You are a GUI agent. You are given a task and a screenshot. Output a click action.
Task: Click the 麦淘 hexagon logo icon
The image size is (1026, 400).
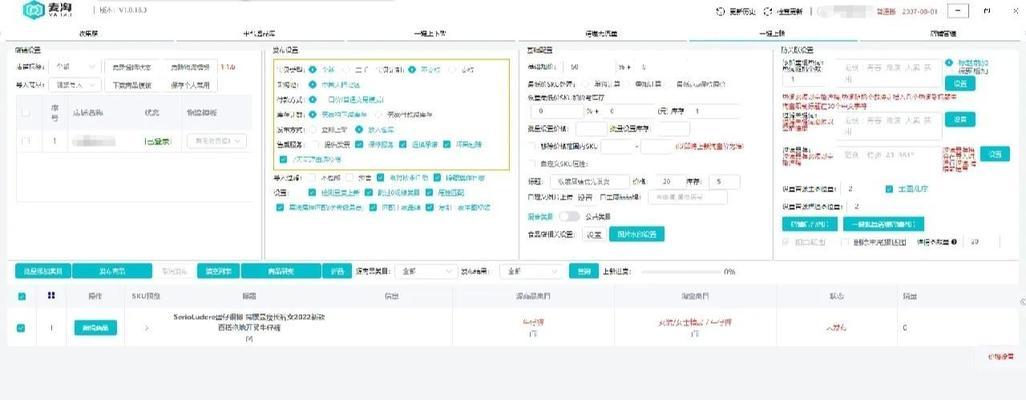(x=33, y=10)
